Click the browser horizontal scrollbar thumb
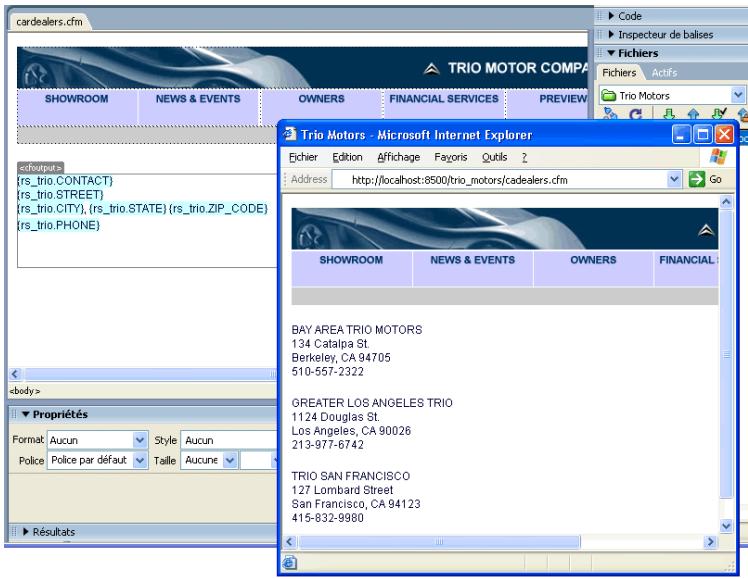The height and width of the screenshot is (579, 748). coord(439,542)
